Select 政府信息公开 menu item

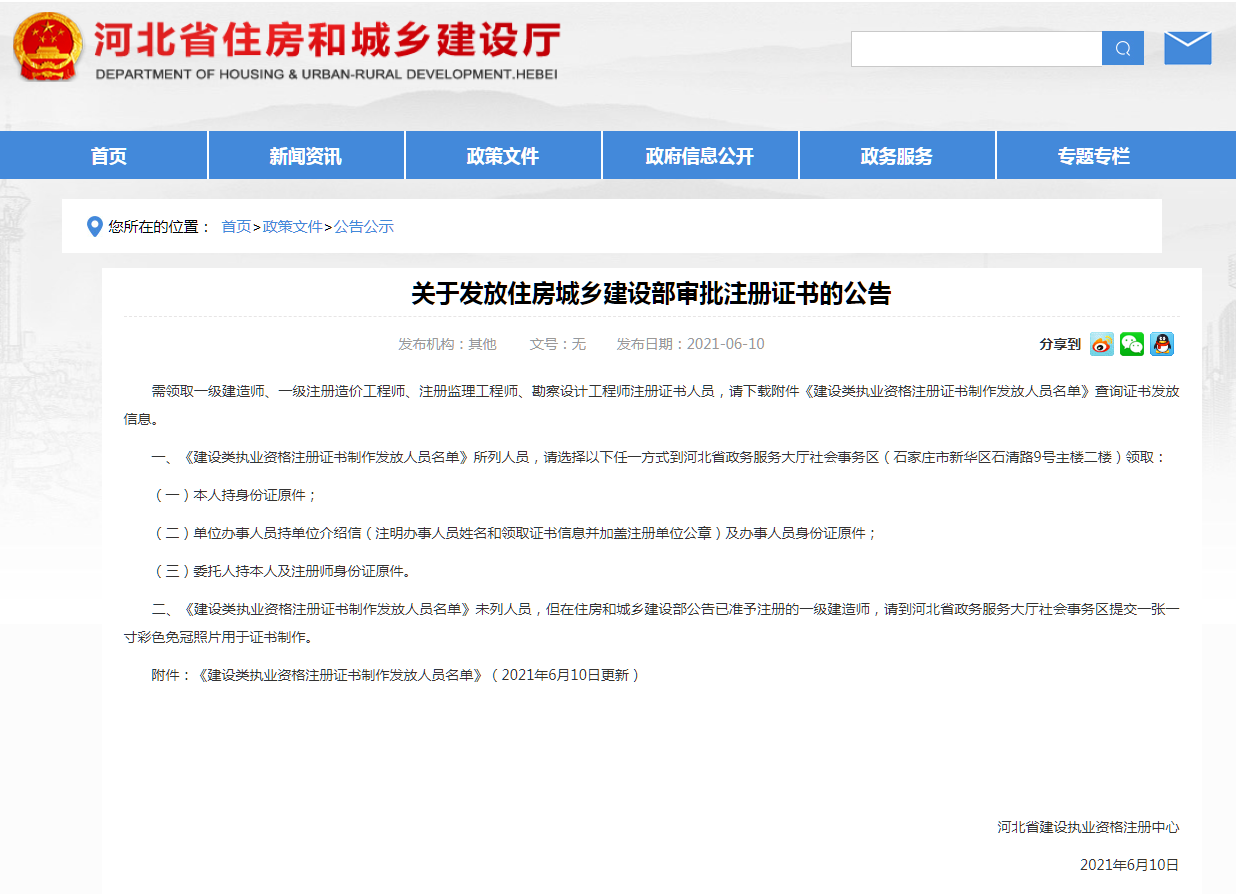click(700, 156)
